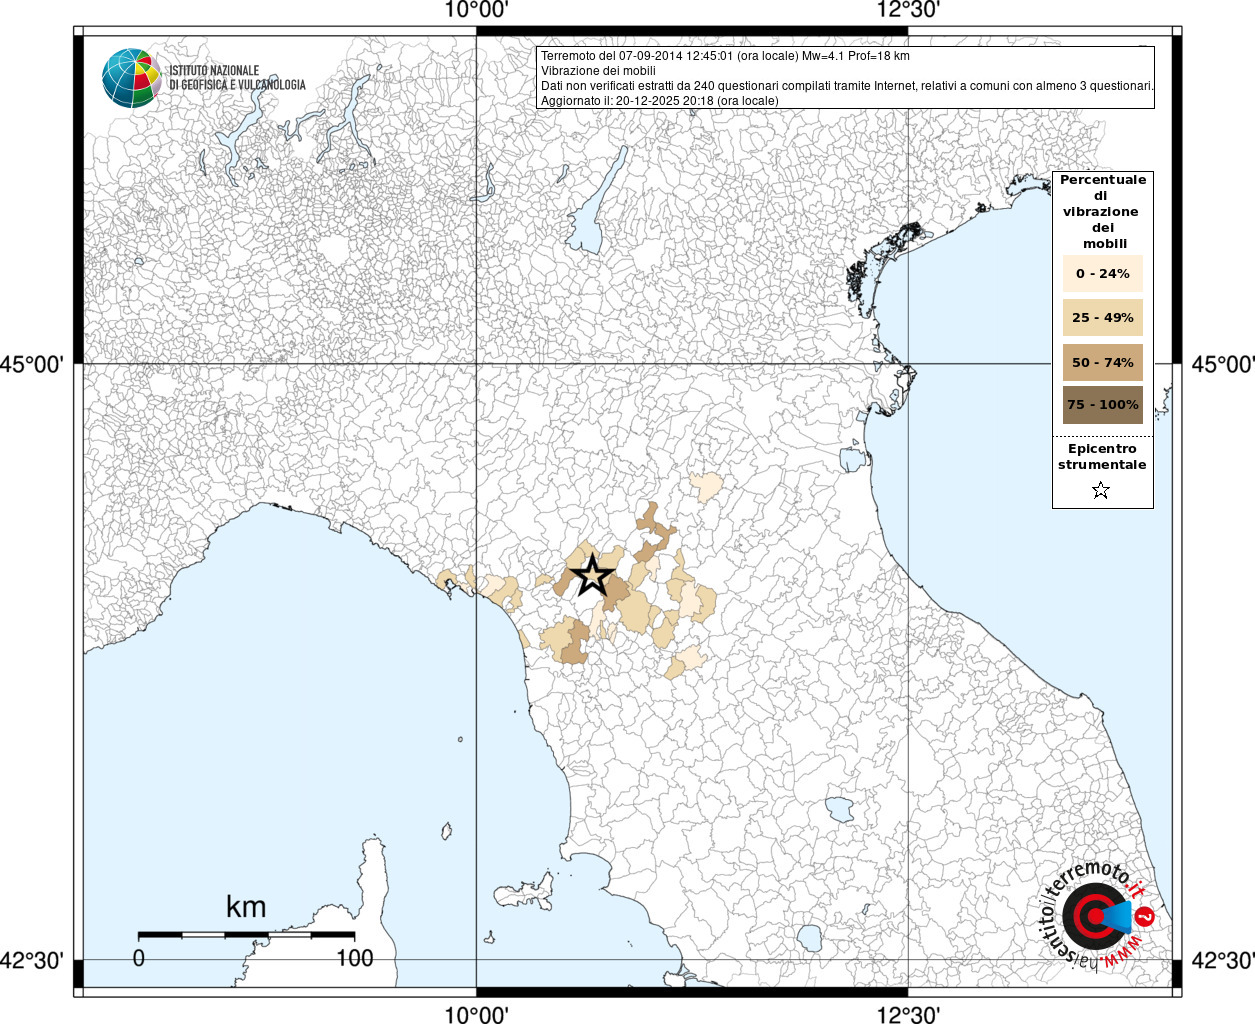This screenshot has width=1255, height=1024.
Task: Click the top 12°30' longitude label
Action: coord(908,10)
